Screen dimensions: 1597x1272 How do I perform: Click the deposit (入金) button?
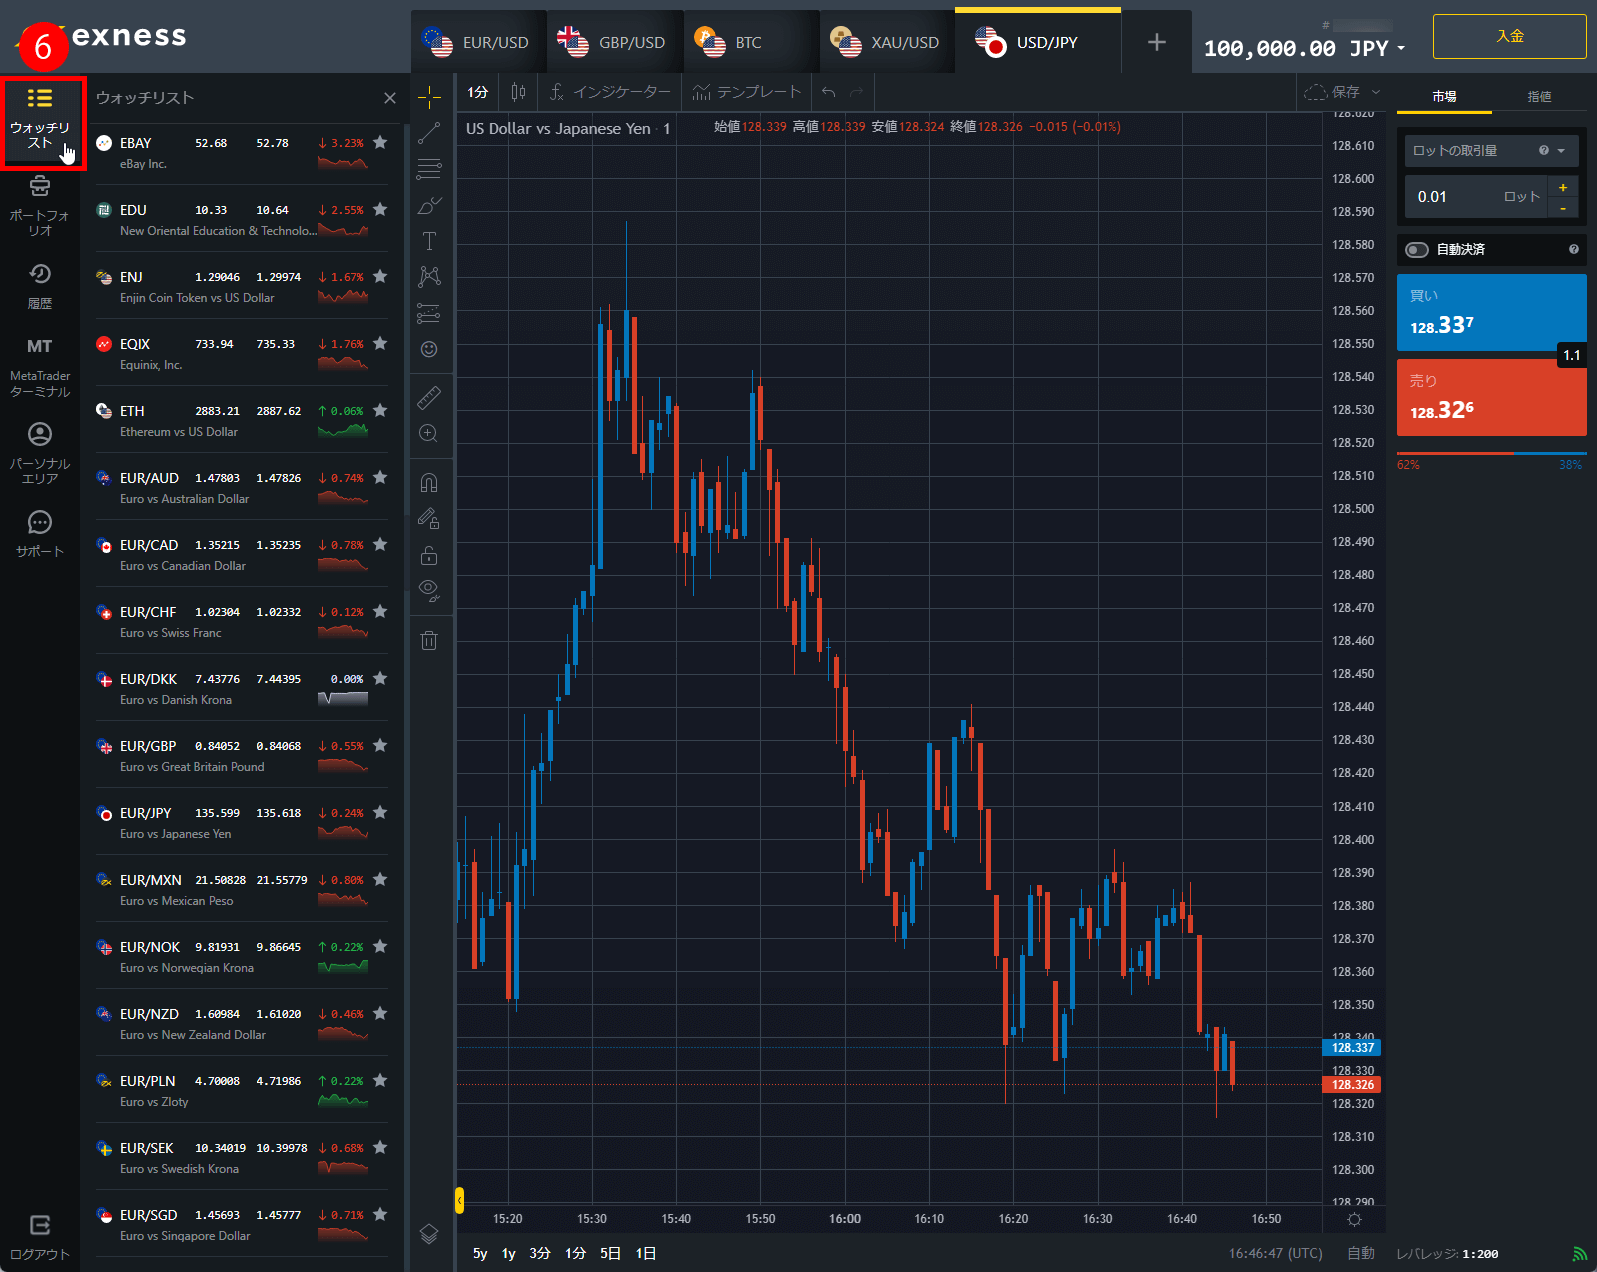click(1509, 36)
